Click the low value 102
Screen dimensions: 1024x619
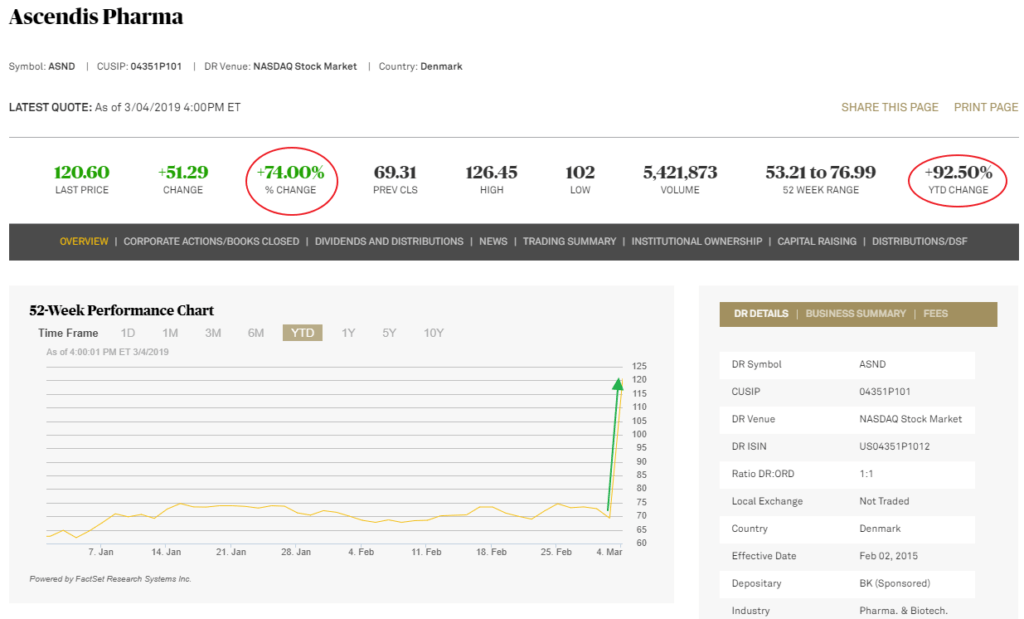pos(580,172)
